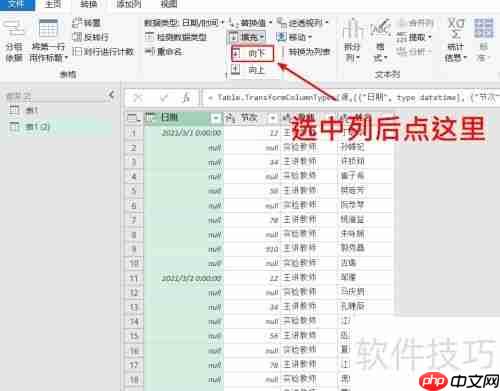Click date cell in row 11

coord(184,278)
